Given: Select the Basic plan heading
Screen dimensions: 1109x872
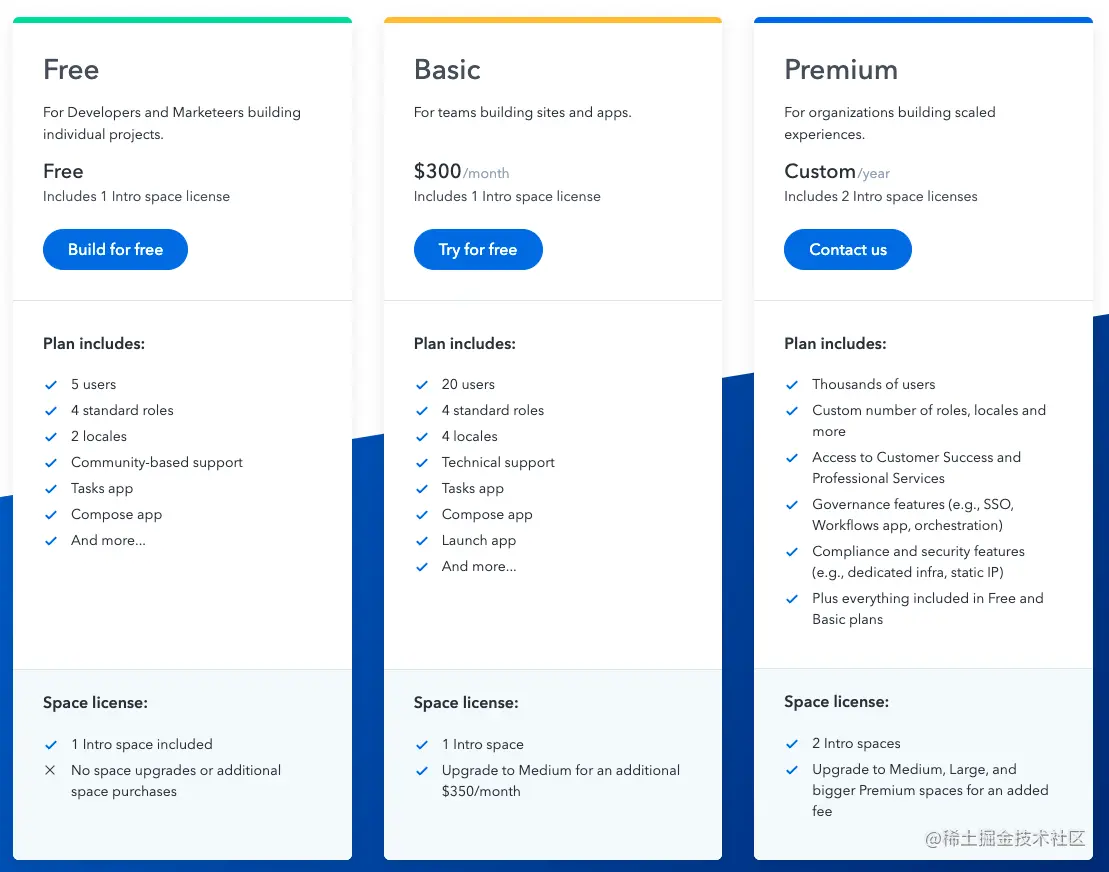Looking at the screenshot, I should click(447, 69).
